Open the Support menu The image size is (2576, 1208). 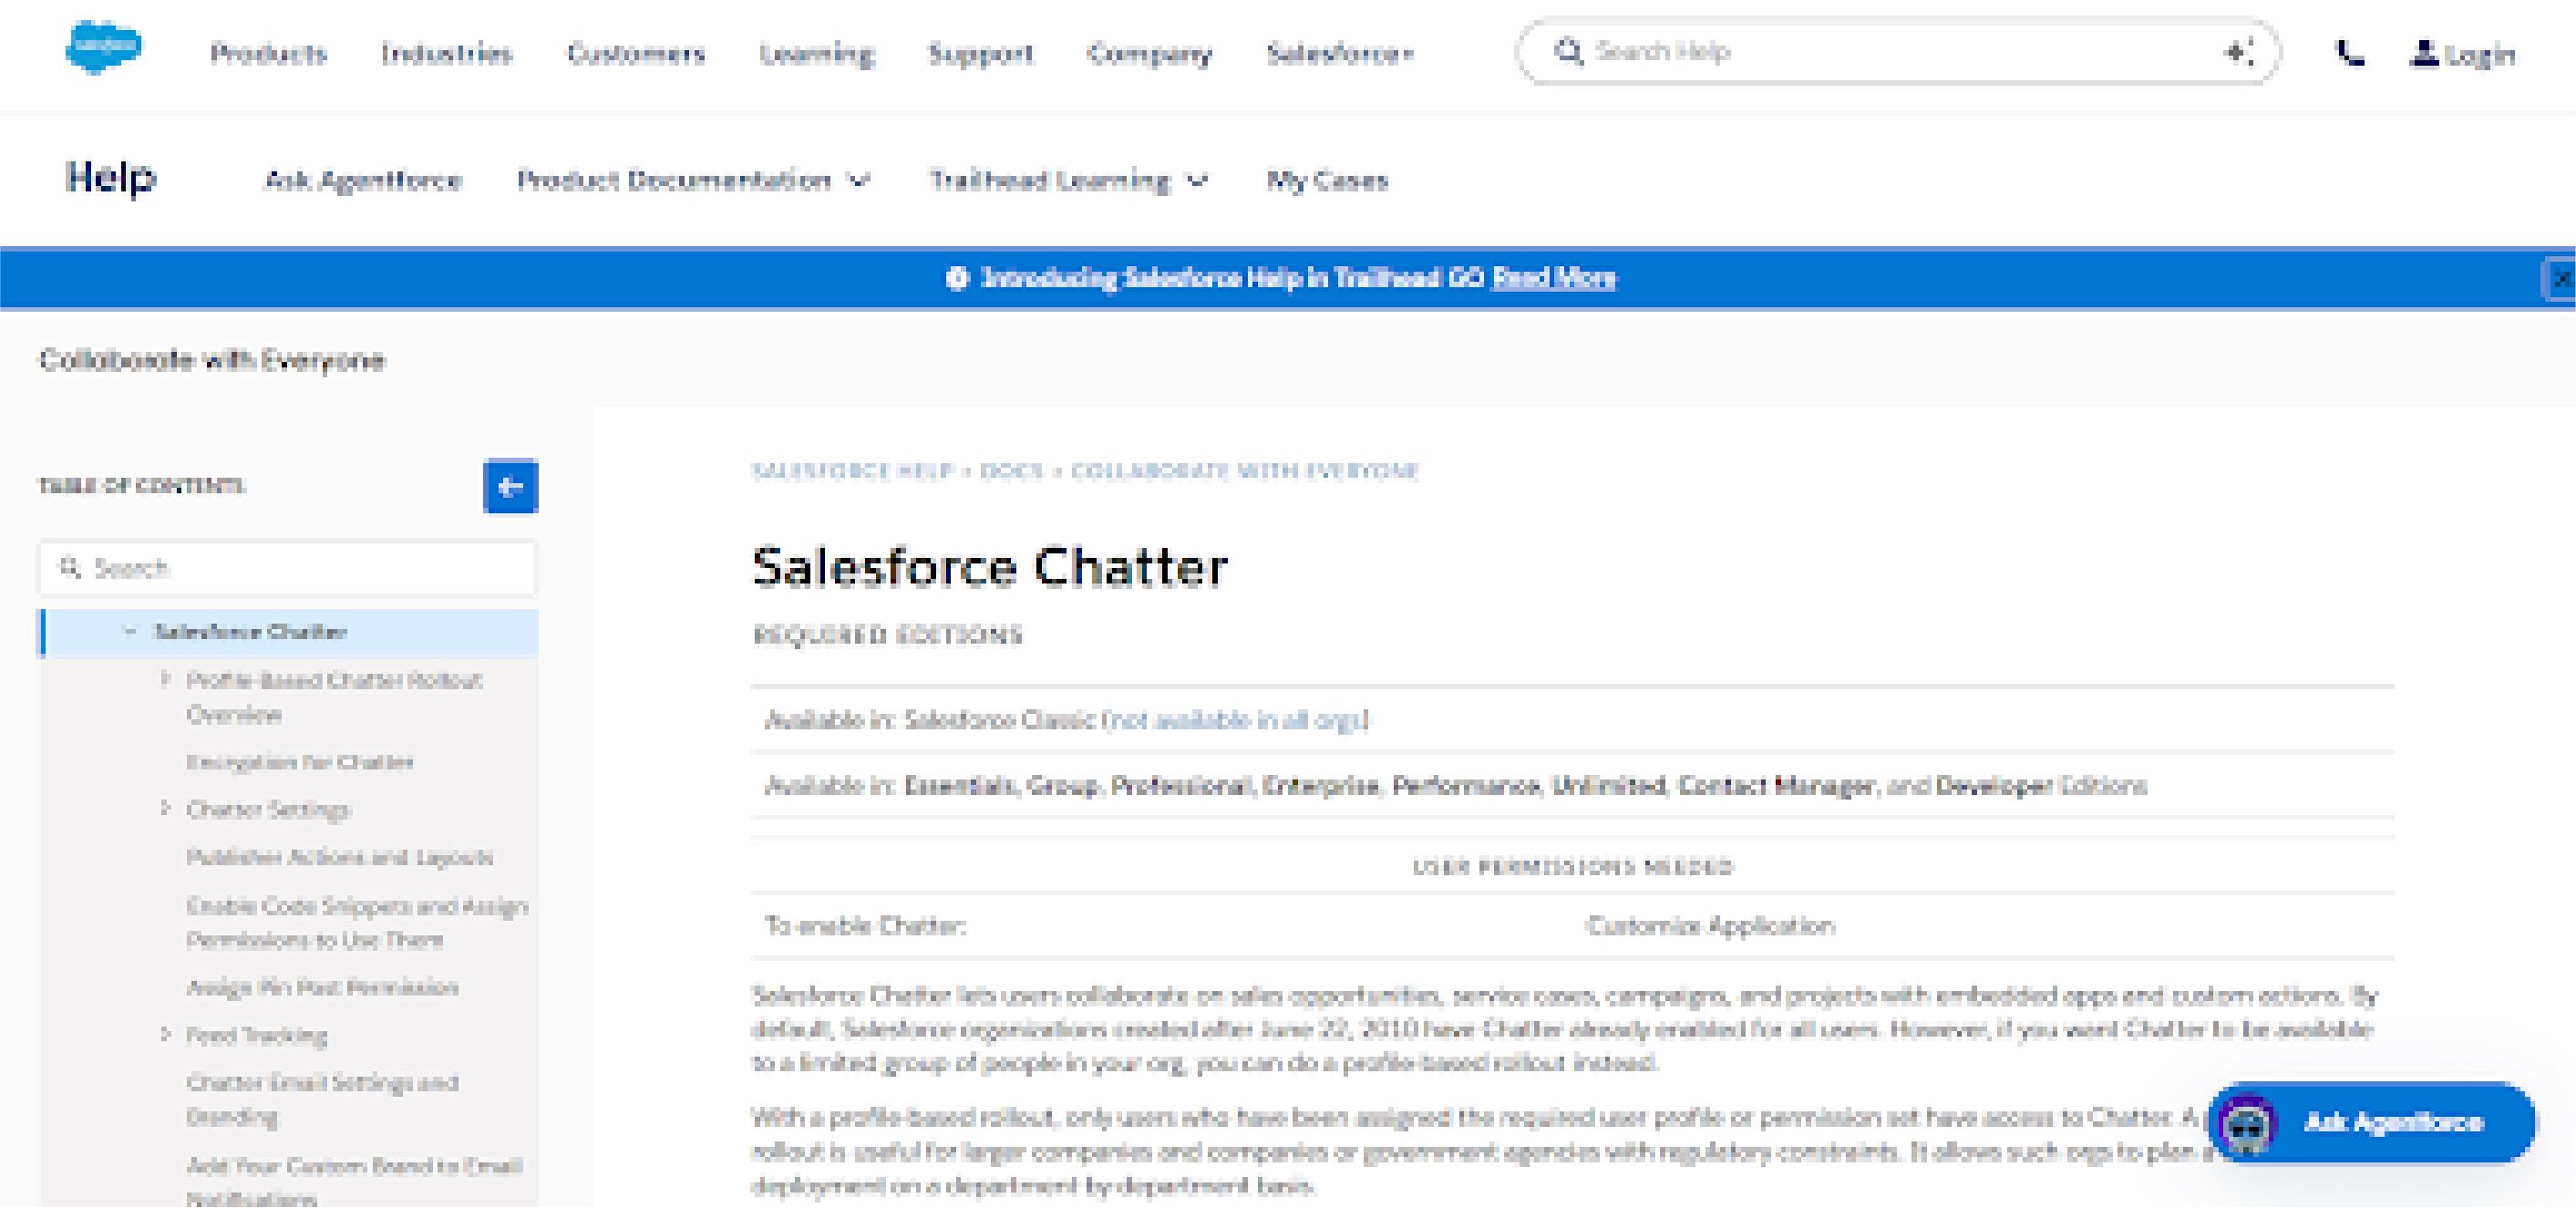point(980,53)
